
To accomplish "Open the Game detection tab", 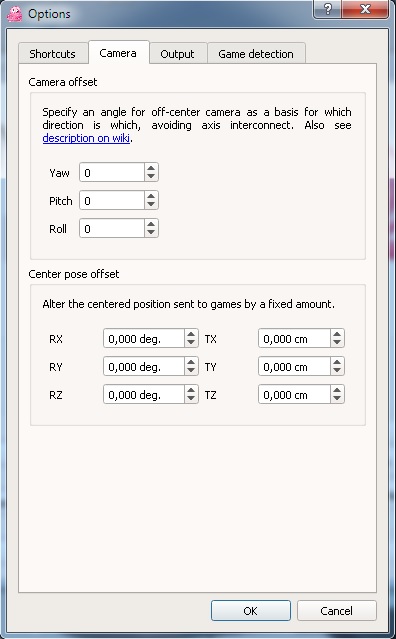I will [256, 54].
